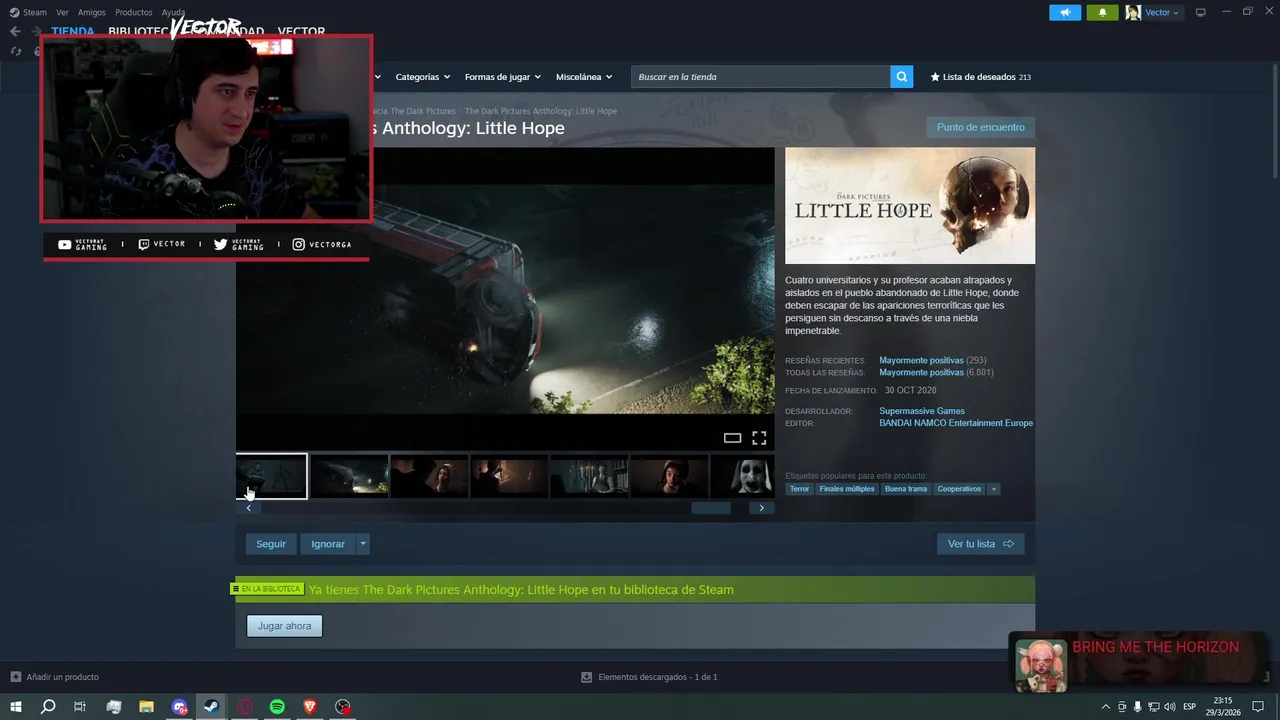The height and width of the screenshot is (720, 1280).
Task: Open File Explorer from taskbar
Action: pos(146,707)
